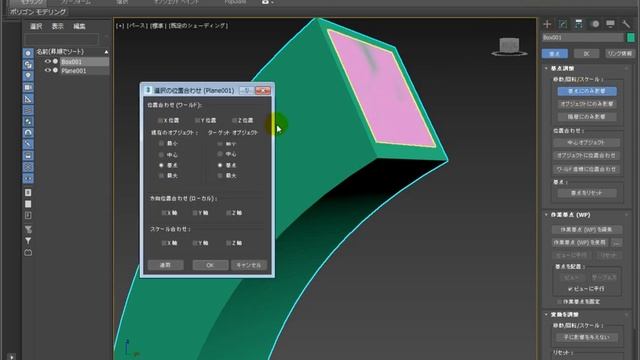640x360 pixels.
Task: Enable scale match Z軸 checkbox
Action: tap(229, 243)
